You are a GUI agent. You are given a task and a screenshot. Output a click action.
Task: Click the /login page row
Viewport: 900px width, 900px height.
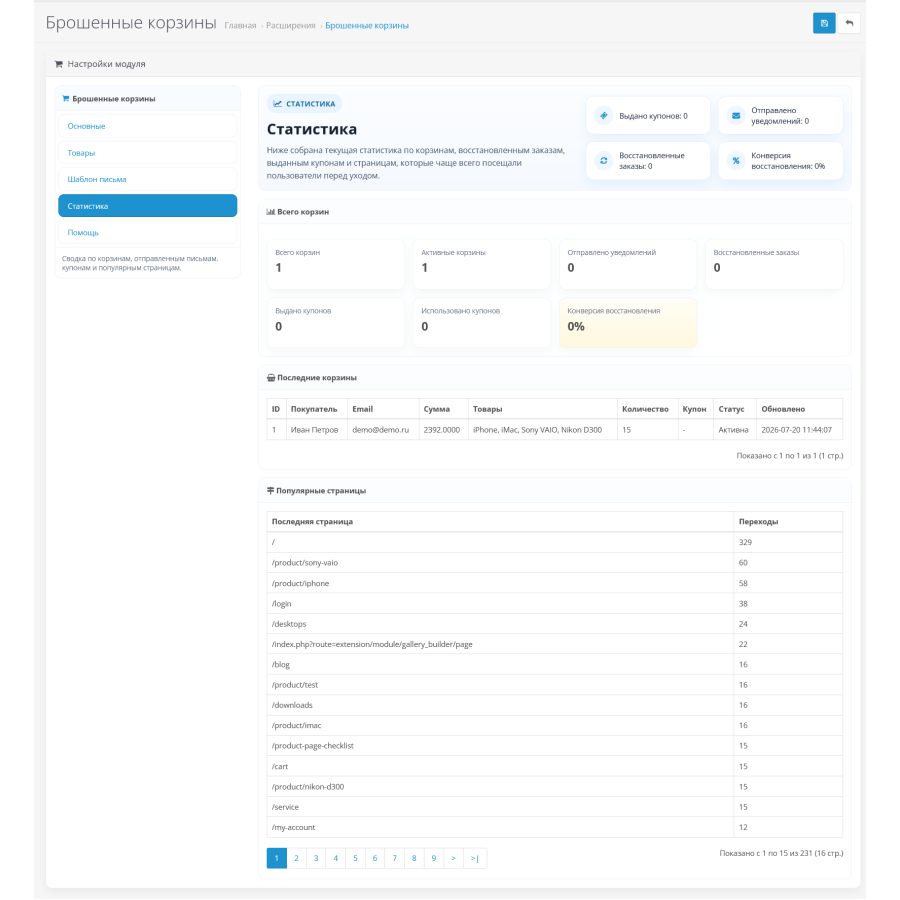[x=554, y=604]
